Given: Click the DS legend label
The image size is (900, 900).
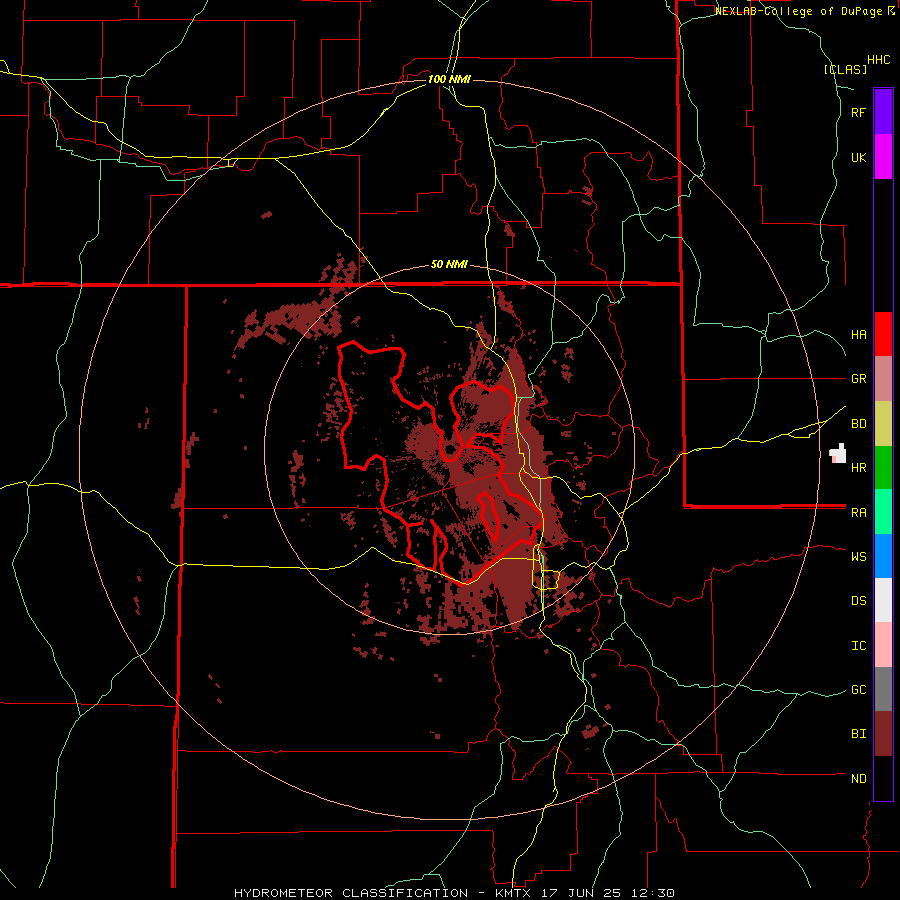Looking at the screenshot, I should 859,601.
